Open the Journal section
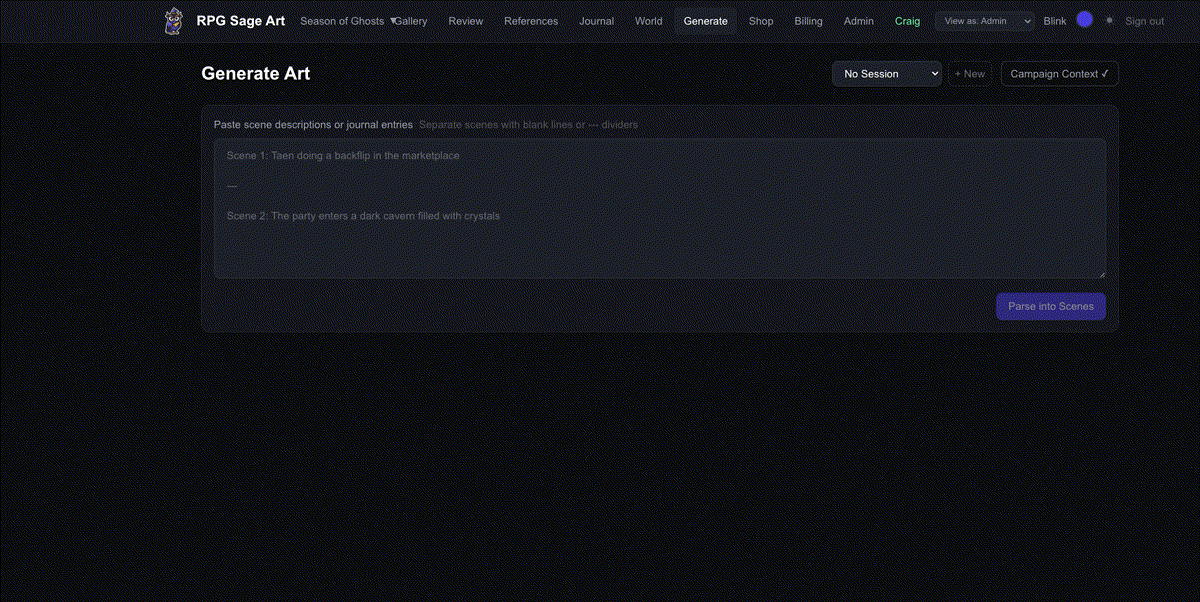The height and width of the screenshot is (602, 1200). coord(596,21)
